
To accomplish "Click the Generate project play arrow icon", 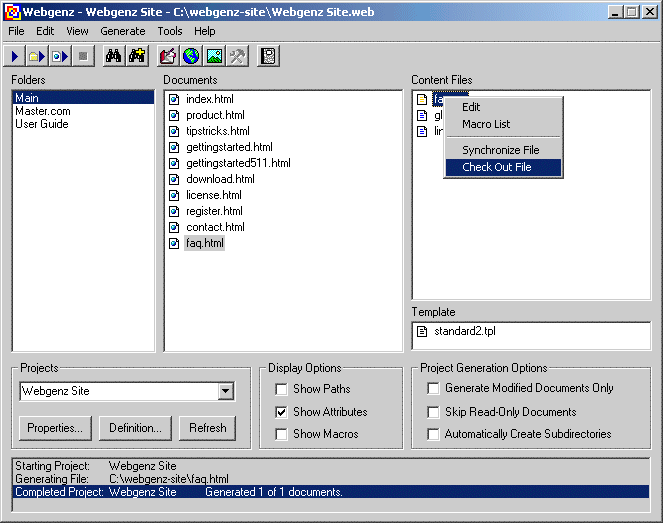I will [x=14, y=56].
